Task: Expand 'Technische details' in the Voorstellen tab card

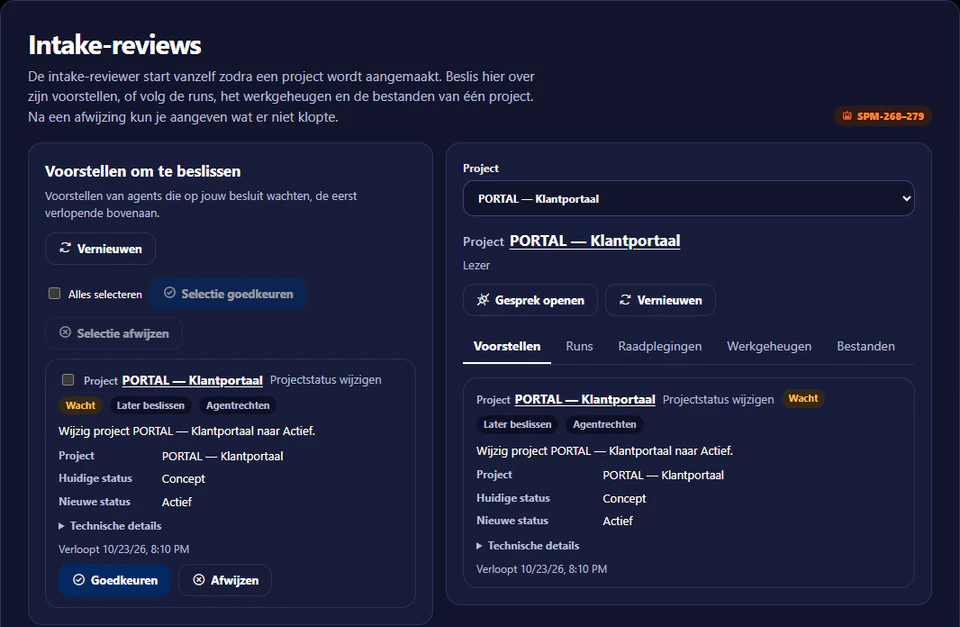Action: point(528,546)
